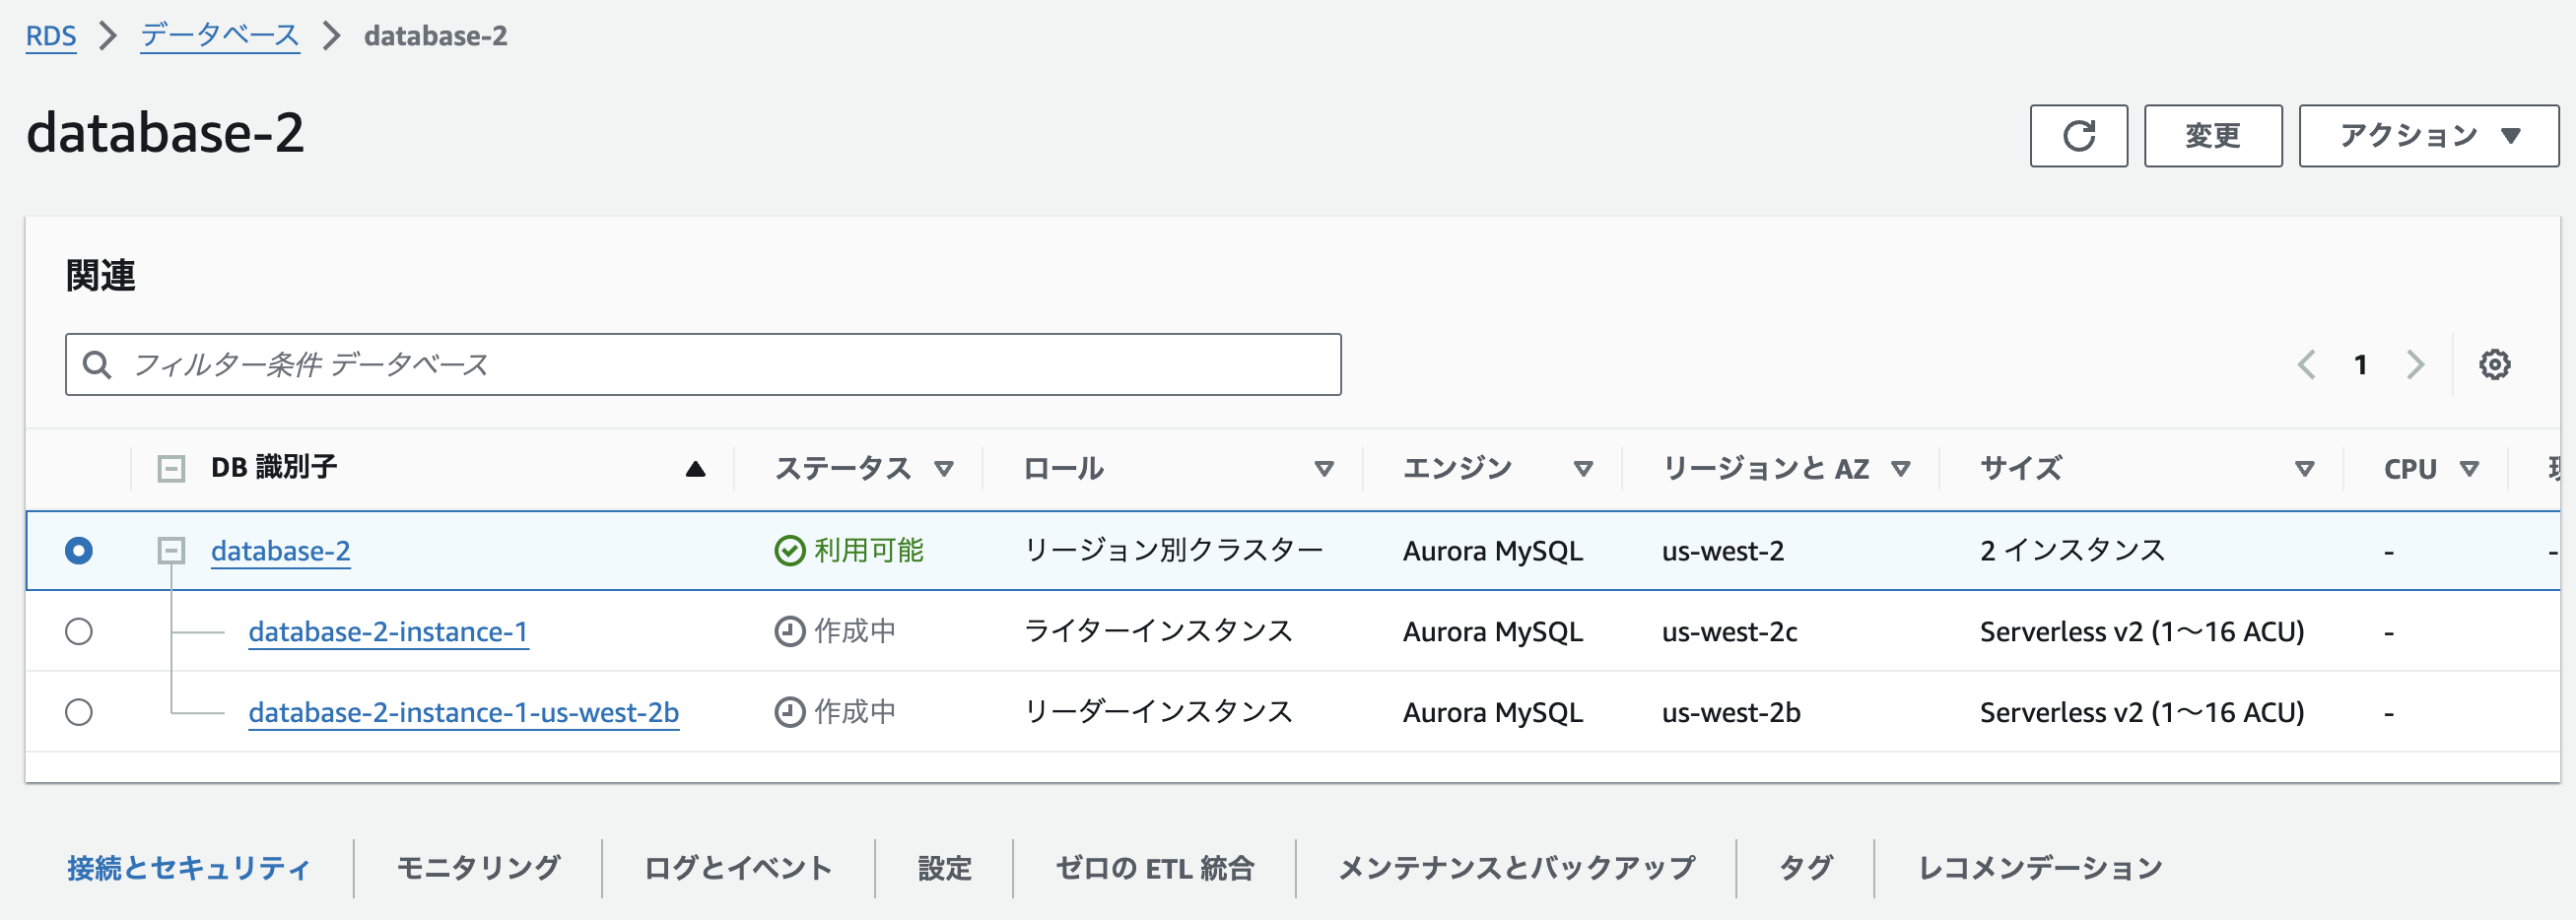The image size is (2576, 920).
Task: Open the メンテナンスとバックアップ tab
Action: [x=1515, y=867]
